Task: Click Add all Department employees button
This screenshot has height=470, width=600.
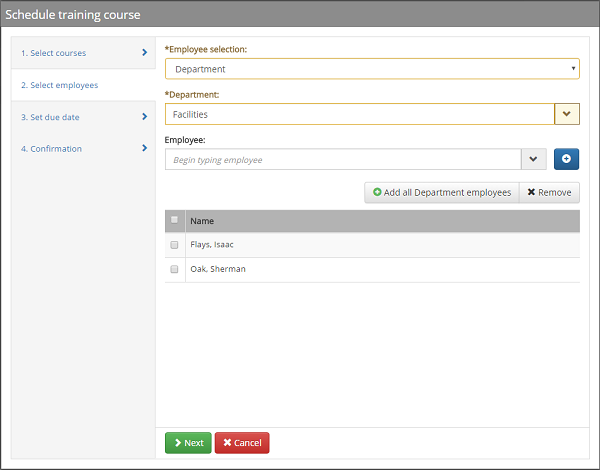Action: tap(441, 192)
